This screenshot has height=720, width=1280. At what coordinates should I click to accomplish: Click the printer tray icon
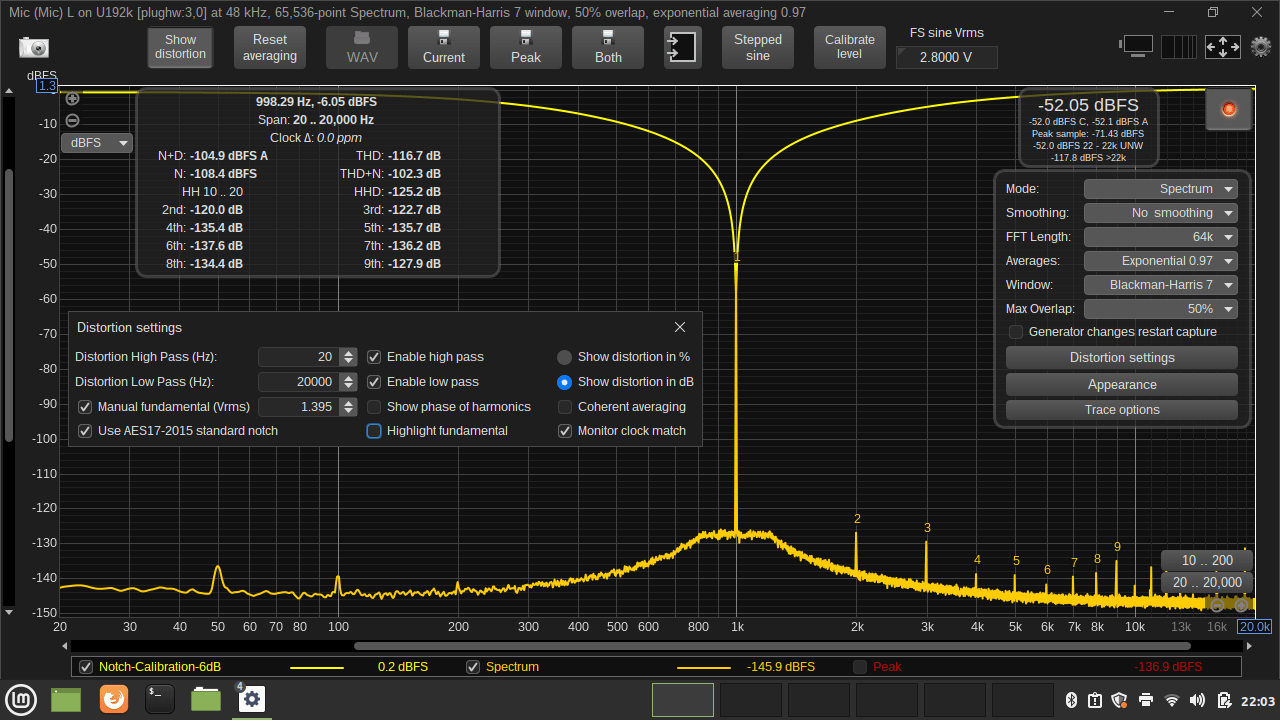[x=1146, y=700]
